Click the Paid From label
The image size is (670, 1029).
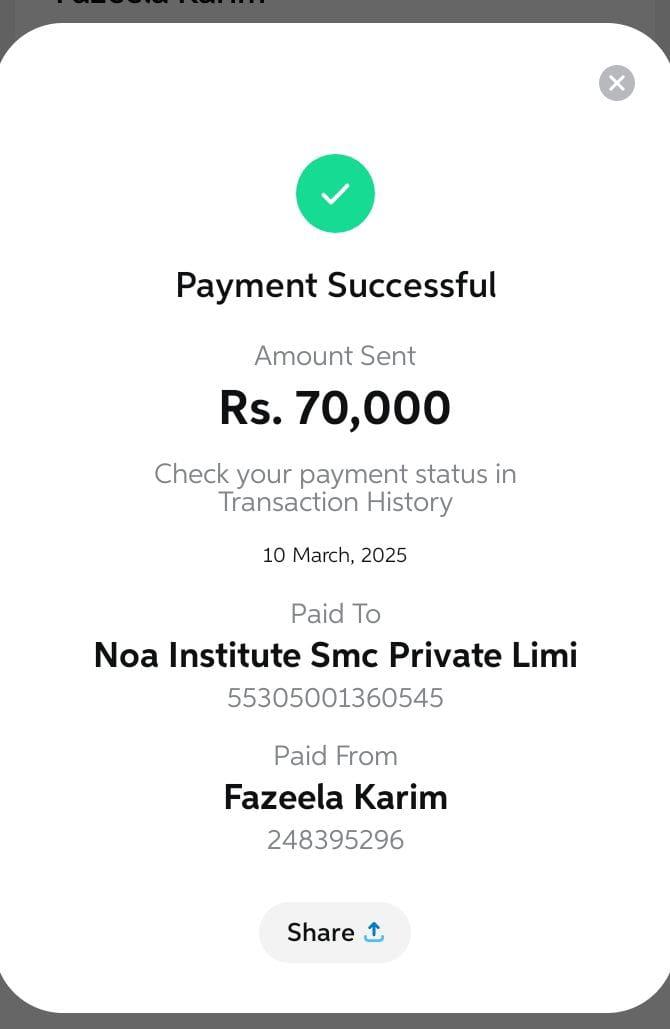335,755
